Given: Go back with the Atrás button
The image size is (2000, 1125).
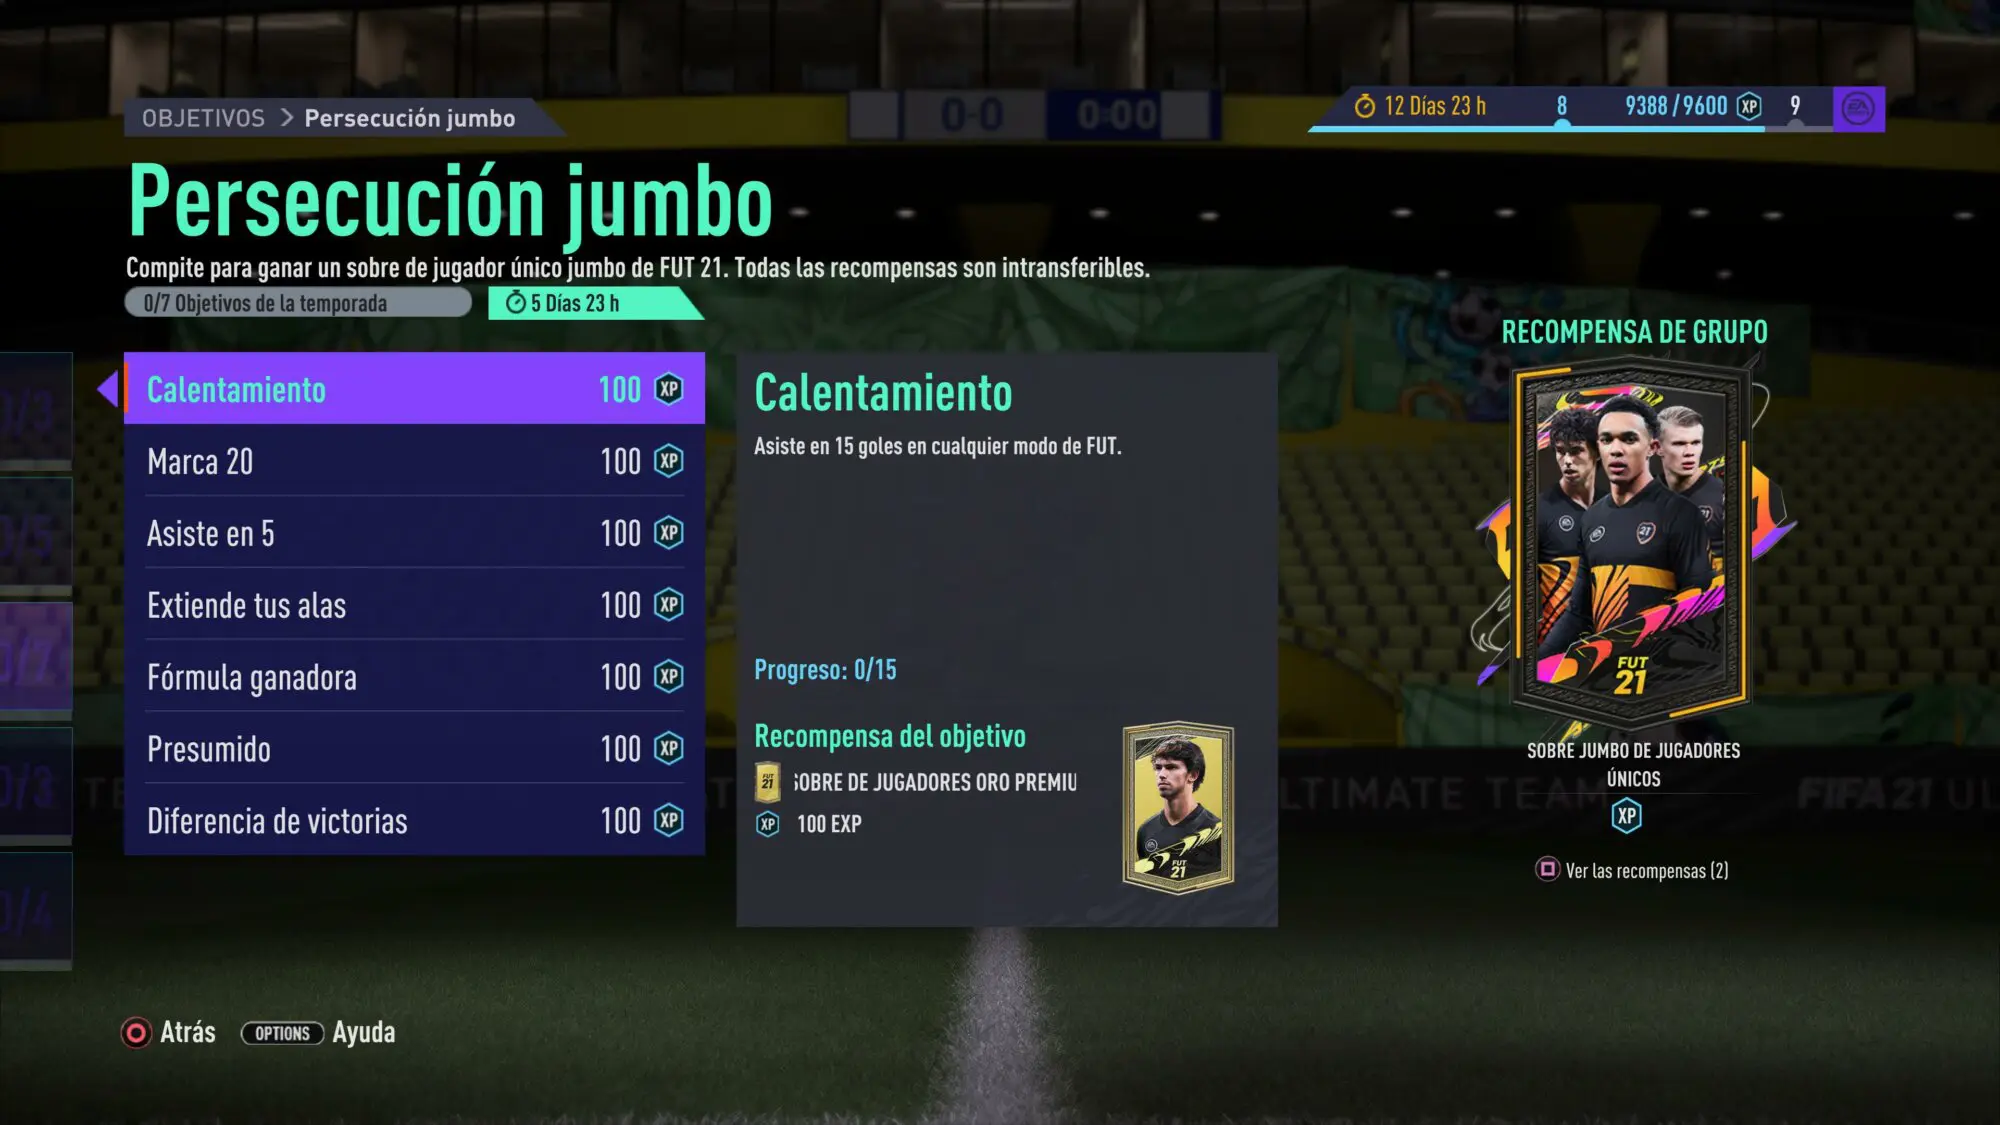Looking at the screenshot, I should click(168, 1033).
